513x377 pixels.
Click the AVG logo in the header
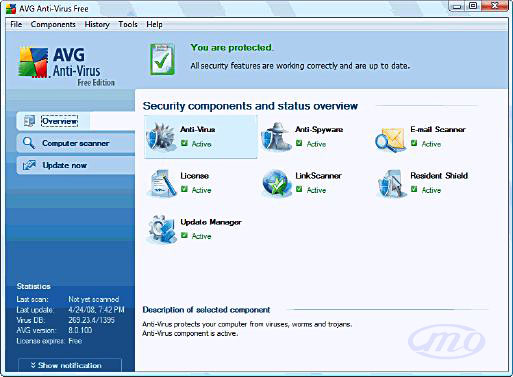click(x=33, y=63)
